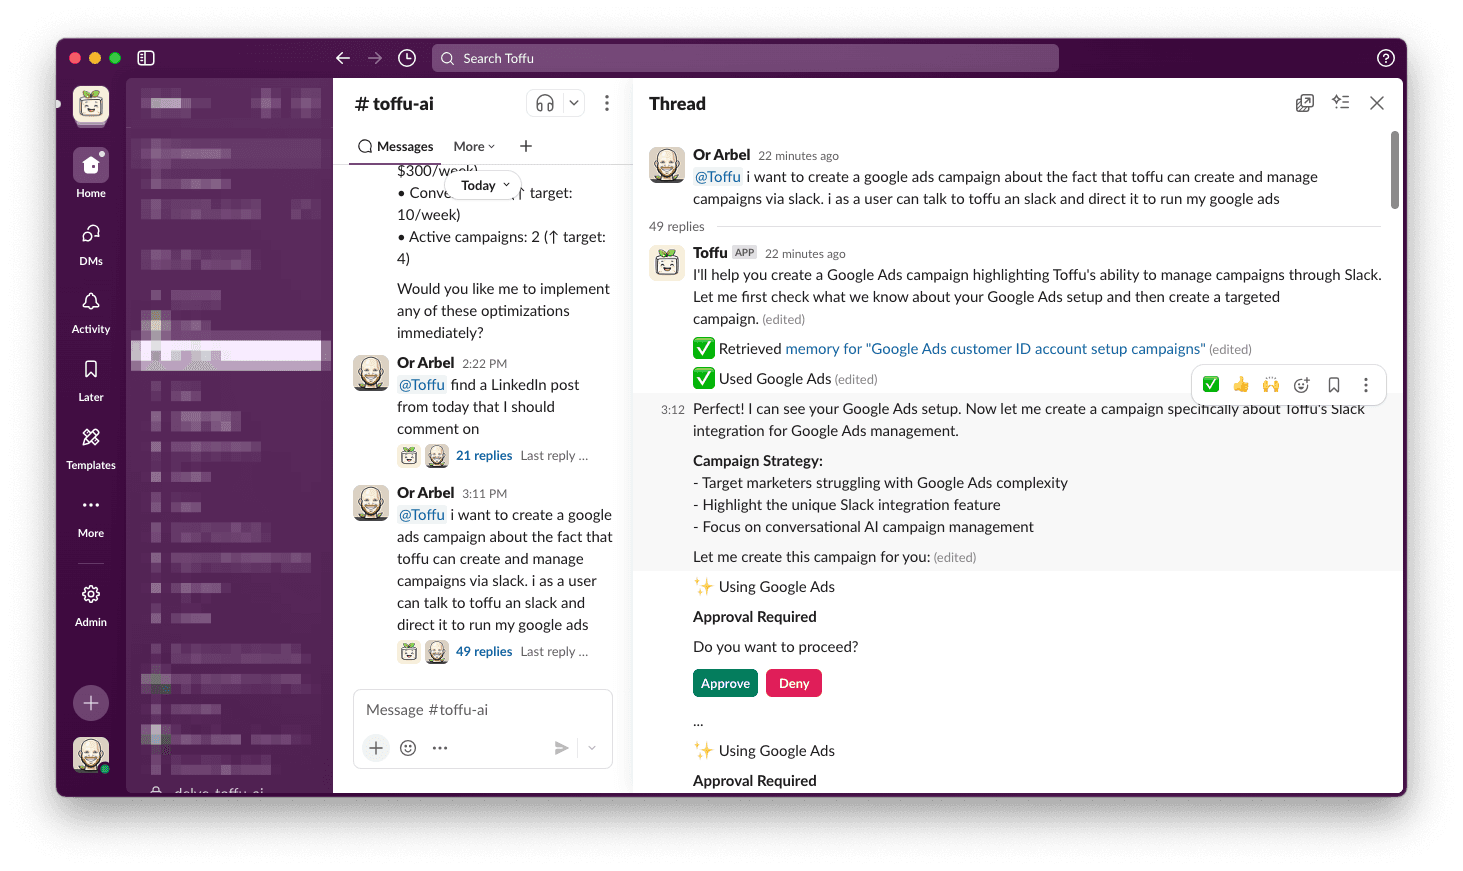Go back with the left arrow
Image resolution: width=1463 pixels, height=871 pixels.
pos(343,58)
